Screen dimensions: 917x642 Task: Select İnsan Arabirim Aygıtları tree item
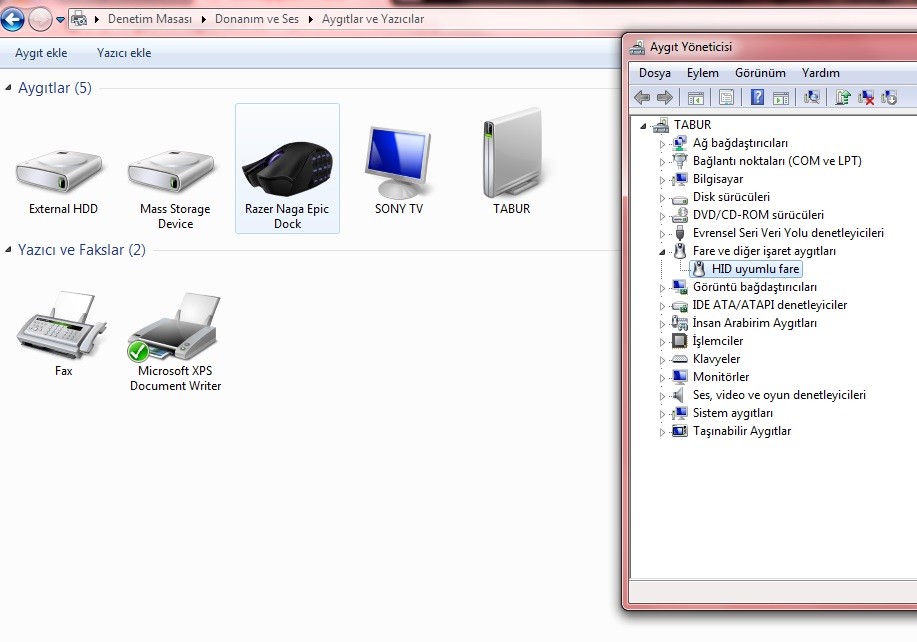click(x=754, y=323)
